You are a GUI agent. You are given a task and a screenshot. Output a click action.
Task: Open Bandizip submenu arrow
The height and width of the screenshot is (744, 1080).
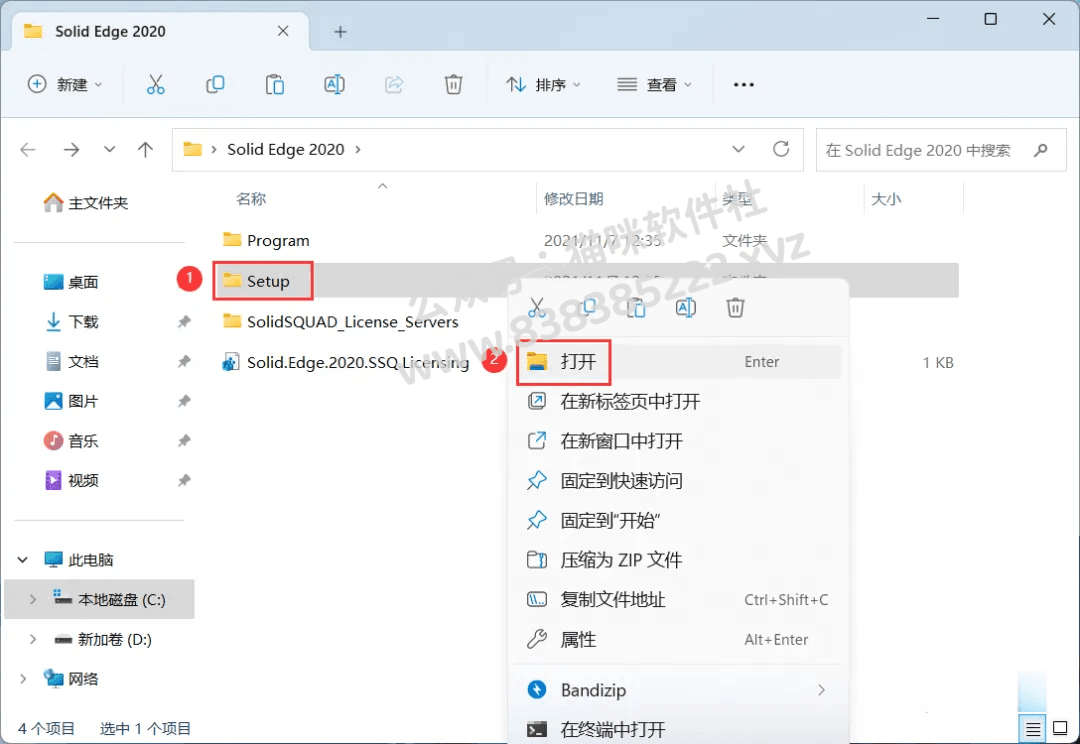pyautogui.click(x=821, y=690)
